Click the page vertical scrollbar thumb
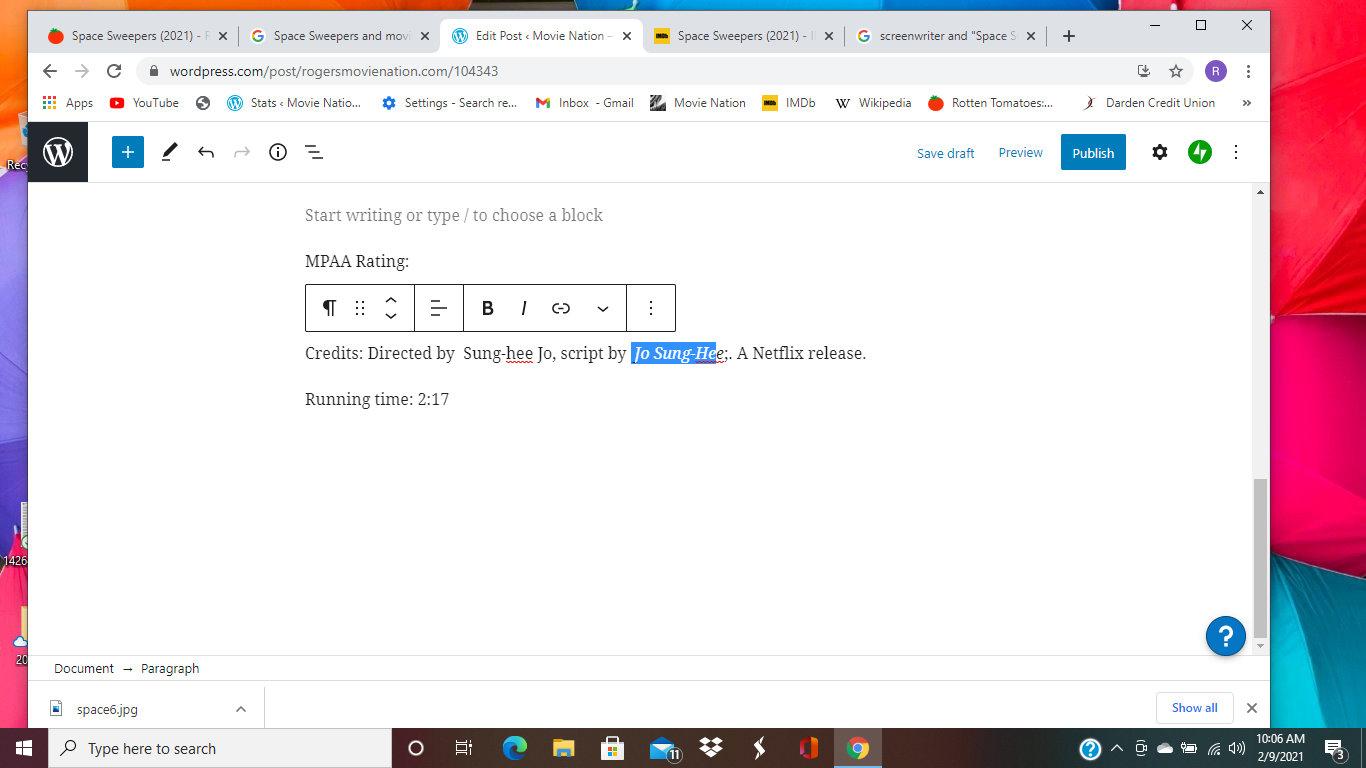This screenshot has height=768, width=1366. [x=1260, y=558]
